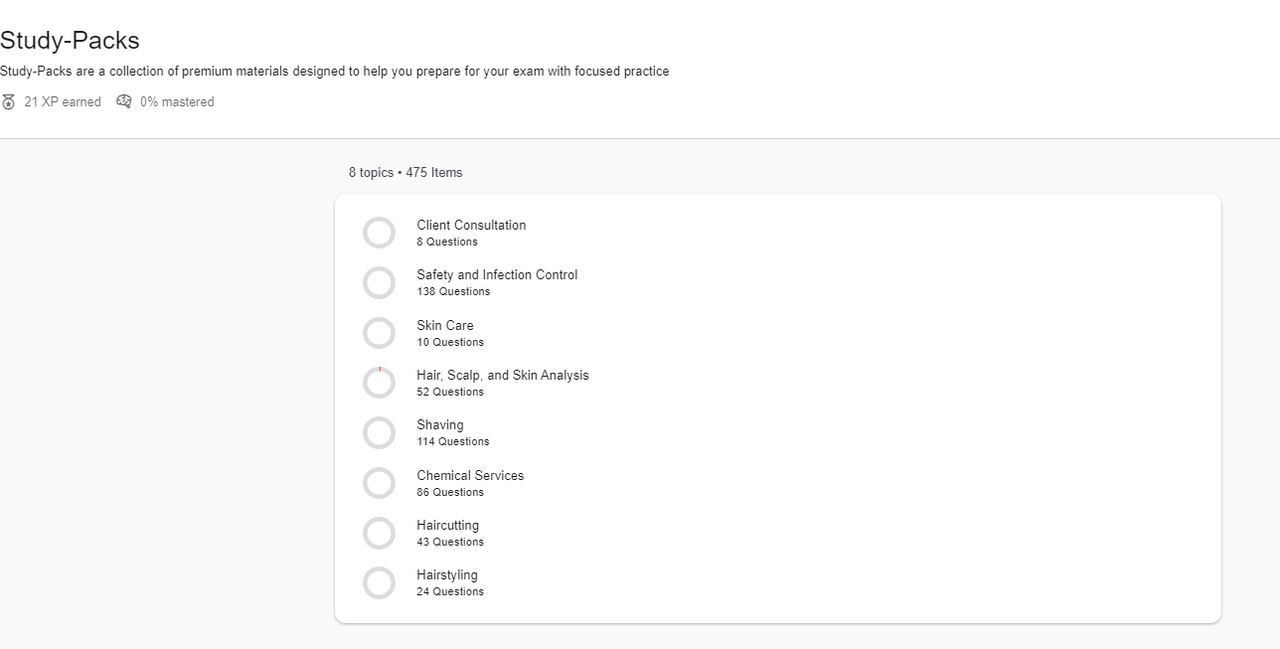Open Hair, Scalp, and Skin Analysis topic
The height and width of the screenshot is (649, 1280).
click(502, 376)
